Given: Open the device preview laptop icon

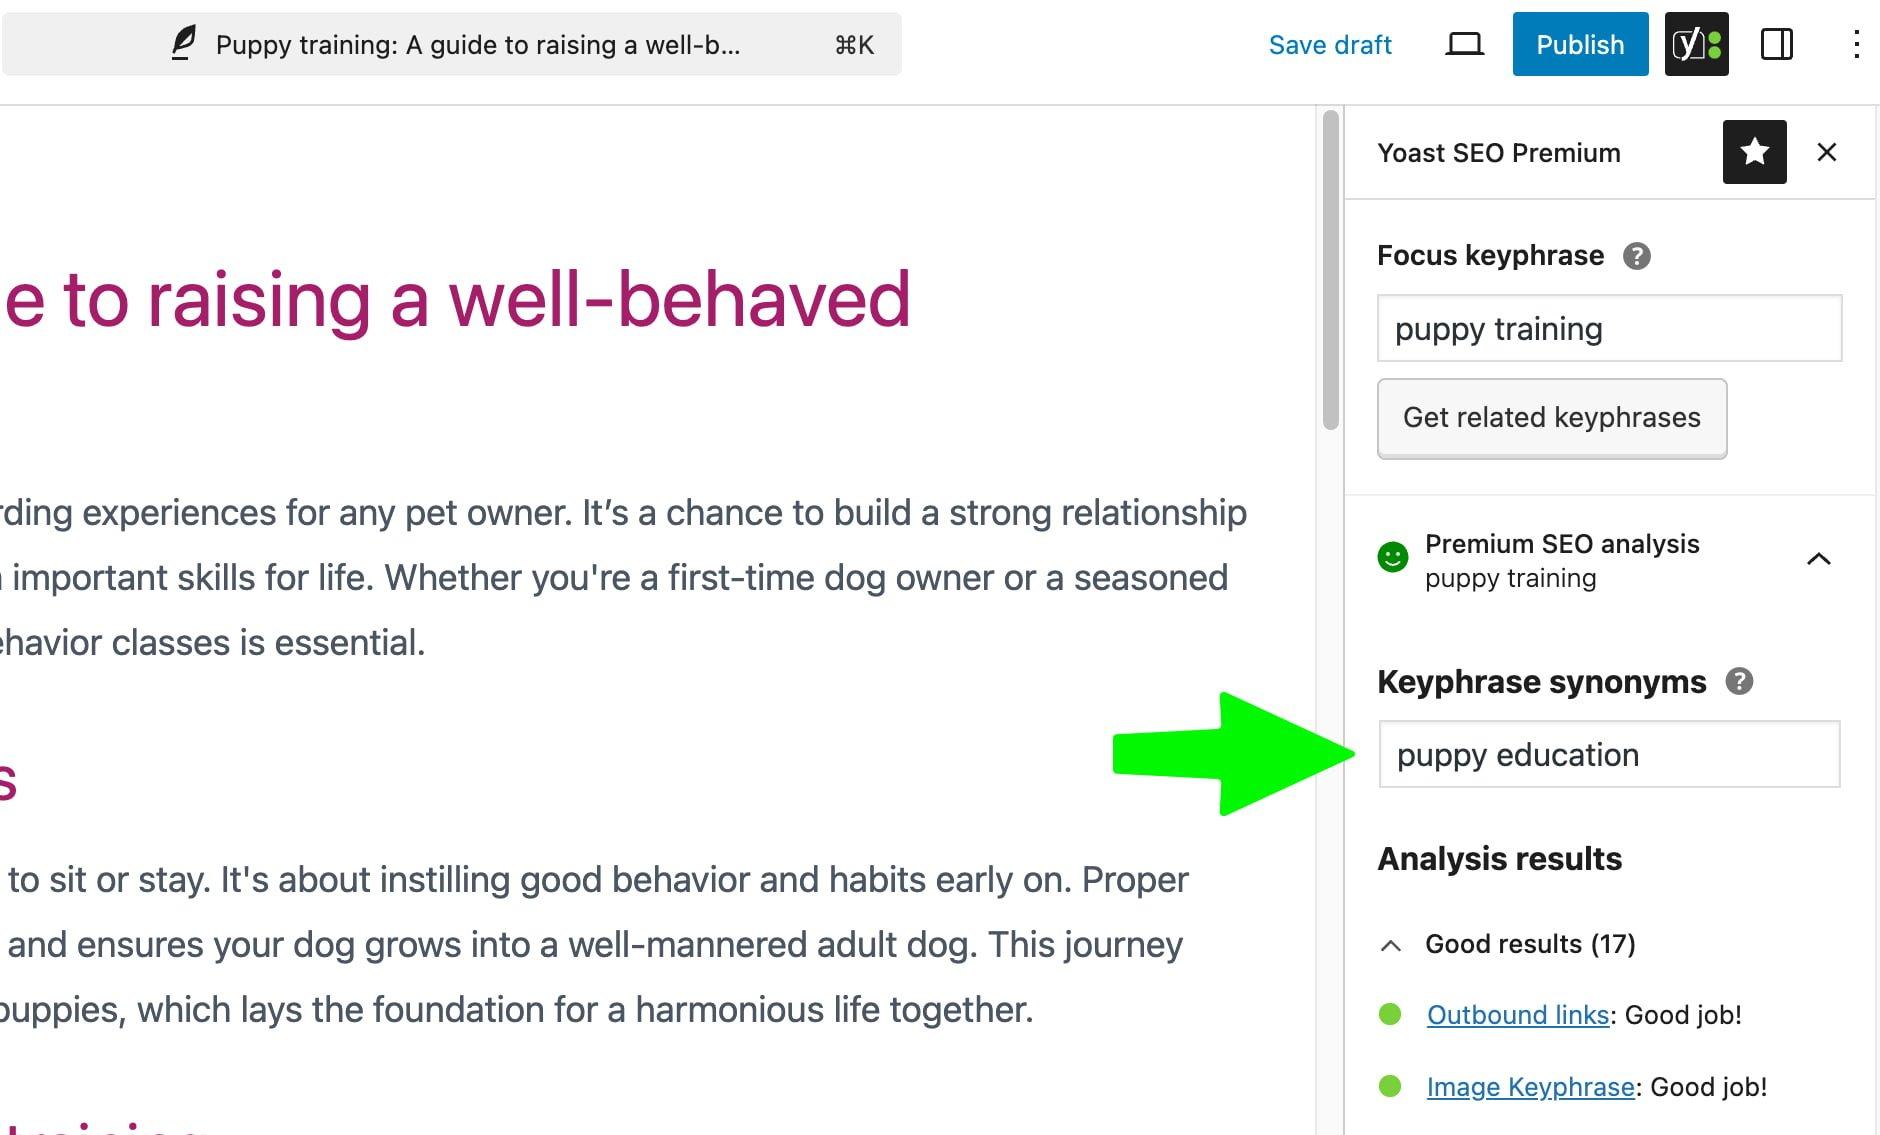Looking at the screenshot, I should click(1464, 44).
